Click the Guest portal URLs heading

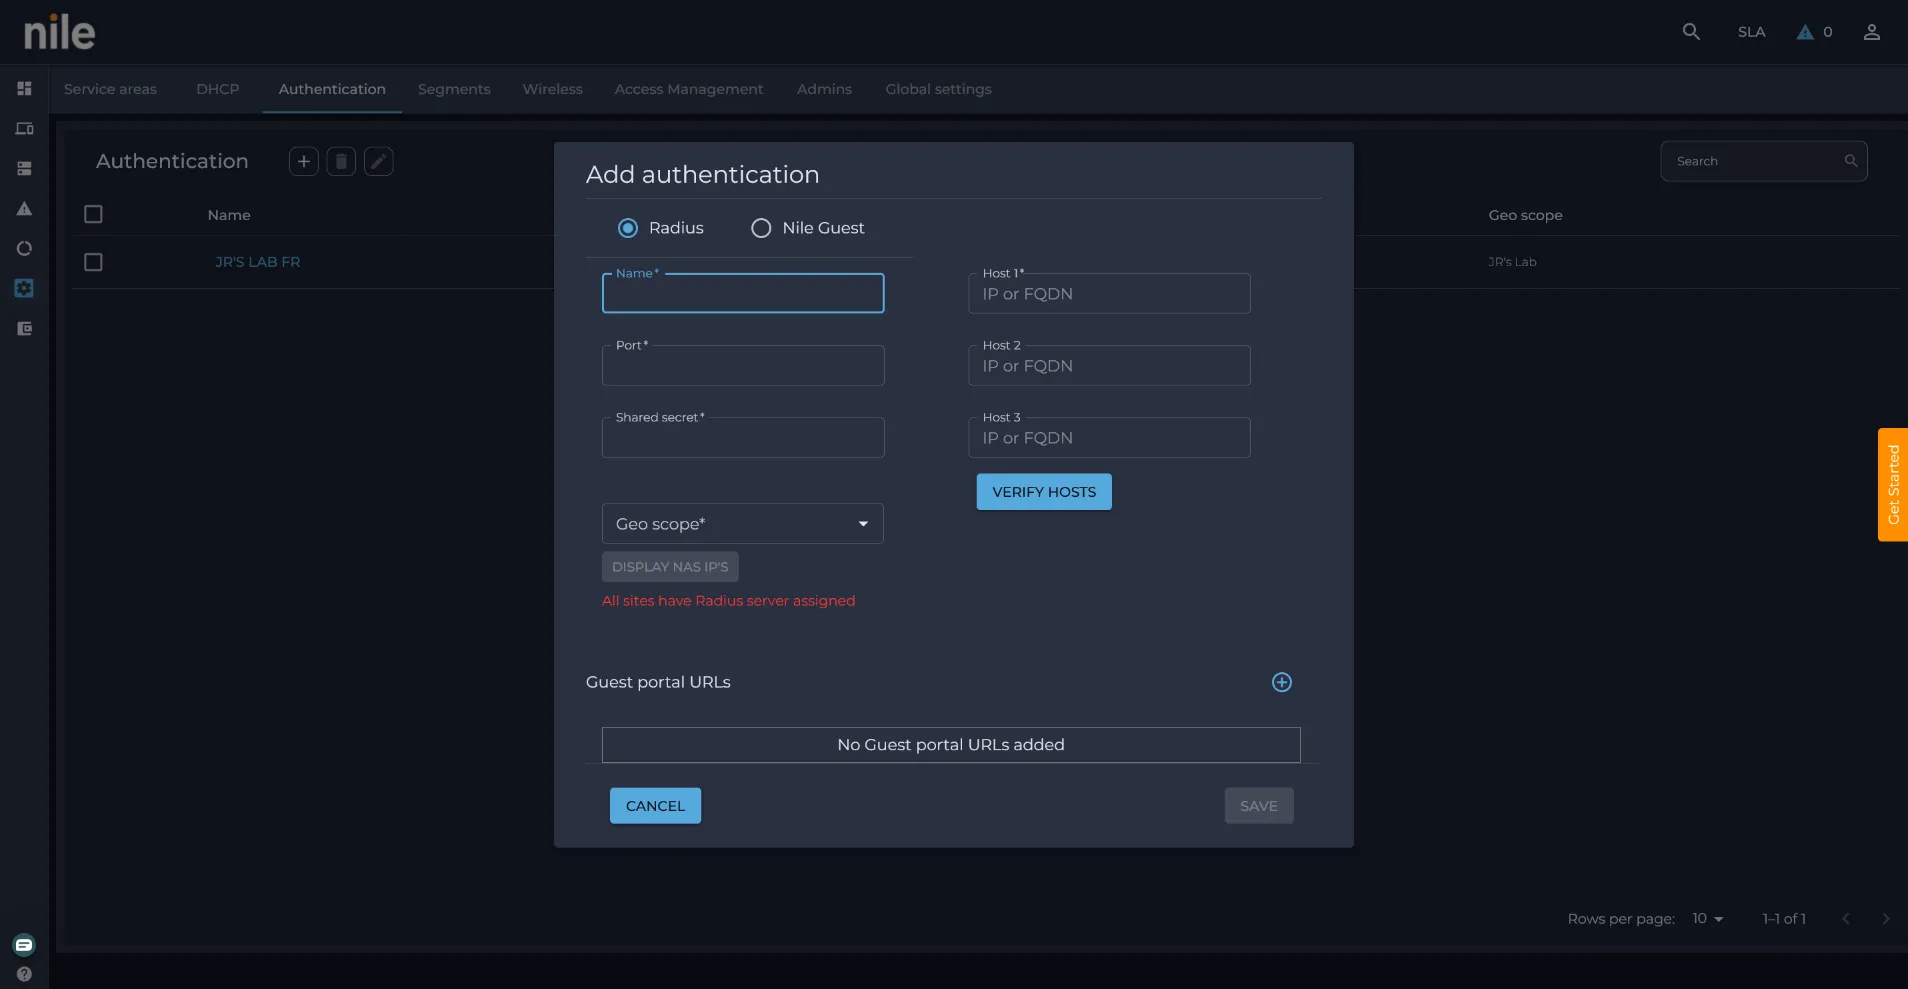(658, 682)
